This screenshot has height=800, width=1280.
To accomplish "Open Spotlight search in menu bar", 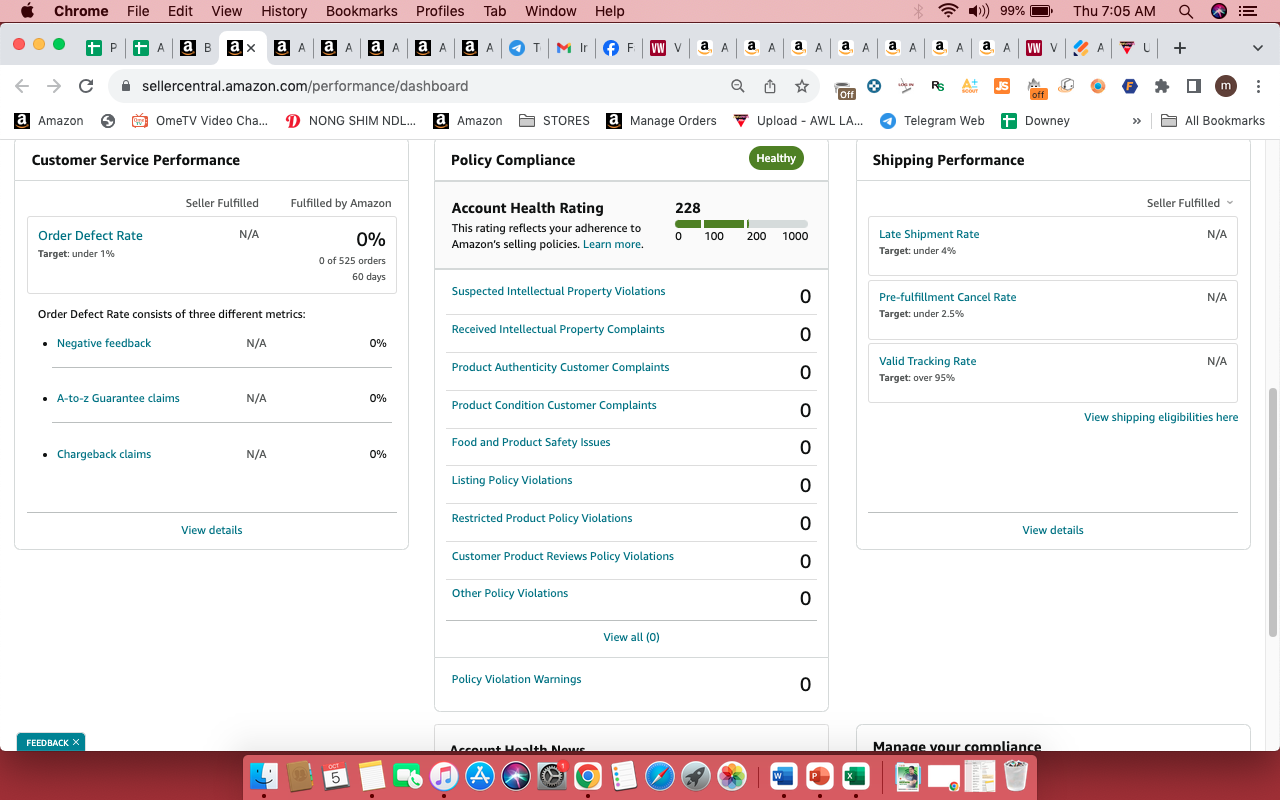I will coord(1186,11).
